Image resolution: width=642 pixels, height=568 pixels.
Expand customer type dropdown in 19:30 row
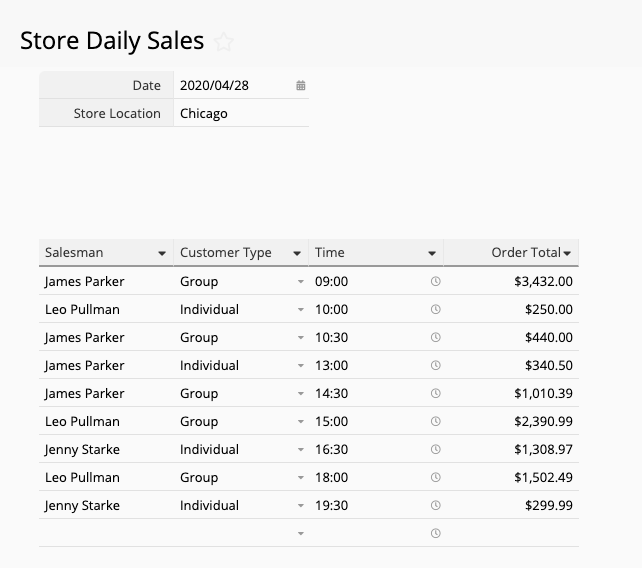pyautogui.click(x=301, y=506)
